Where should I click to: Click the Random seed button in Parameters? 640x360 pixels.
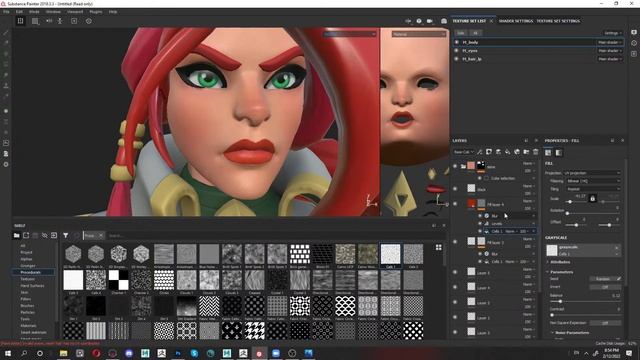click(x=605, y=279)
